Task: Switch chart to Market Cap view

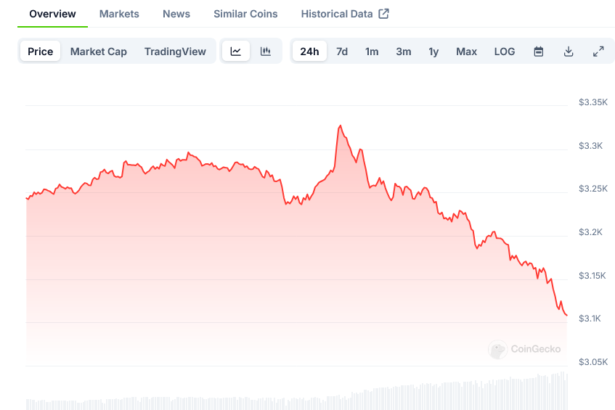Action: tap(98, 51)
